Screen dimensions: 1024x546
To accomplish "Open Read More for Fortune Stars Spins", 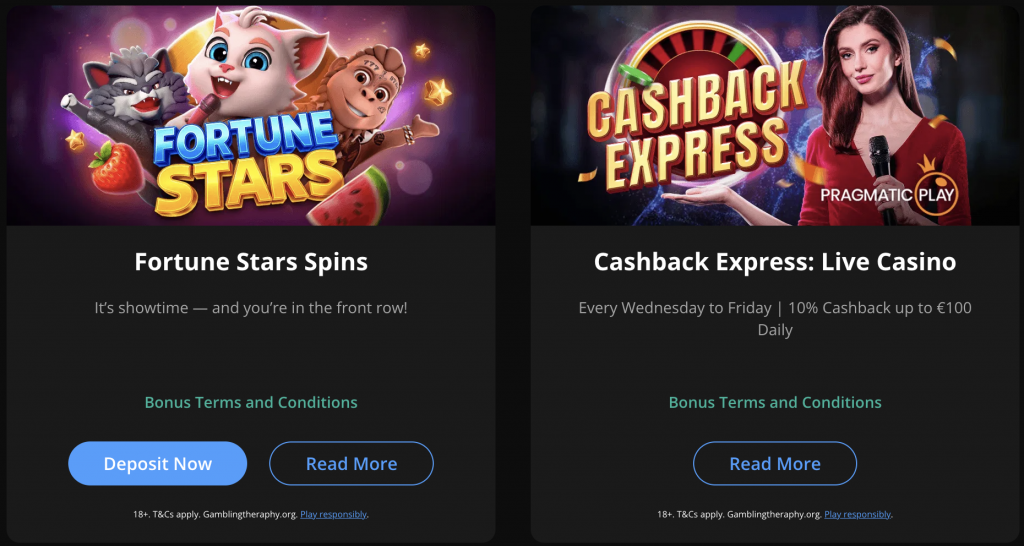I will [351, 464].
